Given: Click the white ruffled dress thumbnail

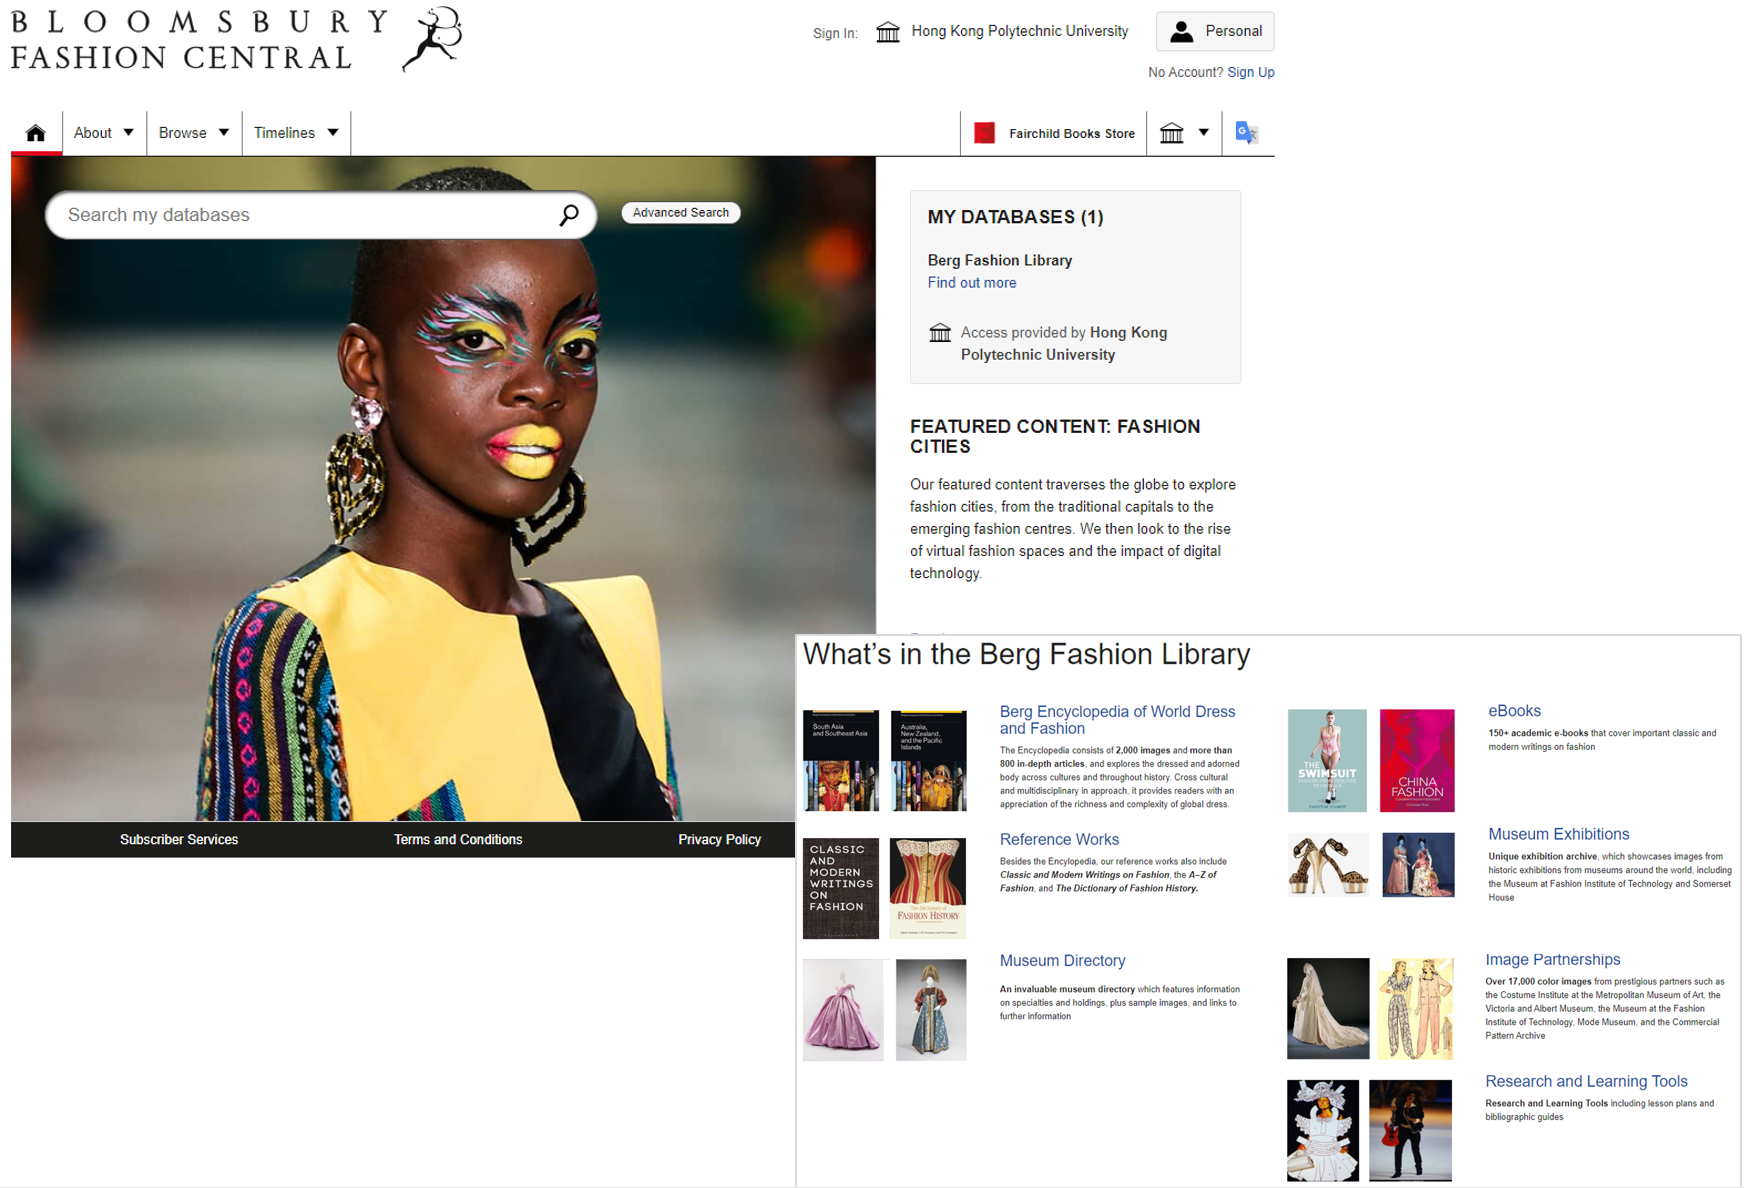Looking at the screenshot, I should (1323, 1131).
